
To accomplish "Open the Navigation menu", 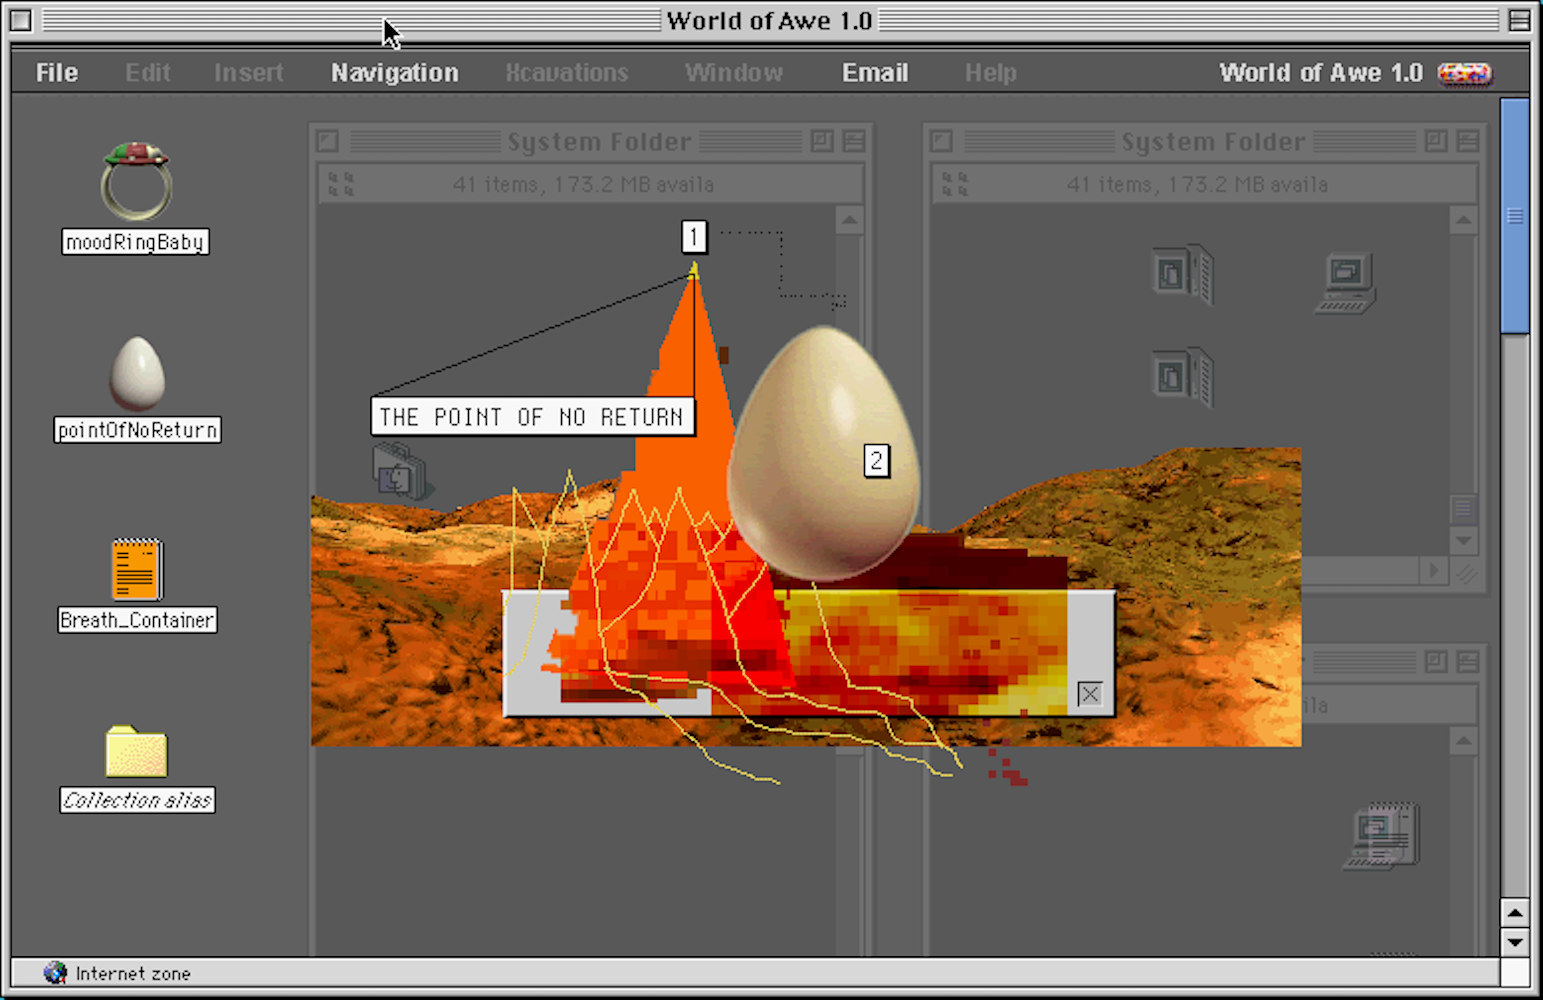I will click(394, 73).
